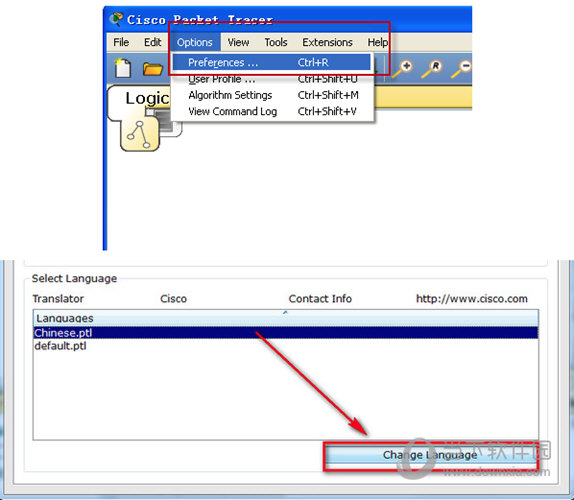Screen dimensions: 574x500
Task: Click the Logical workspace topology icon
Action: tap(139, 135)
